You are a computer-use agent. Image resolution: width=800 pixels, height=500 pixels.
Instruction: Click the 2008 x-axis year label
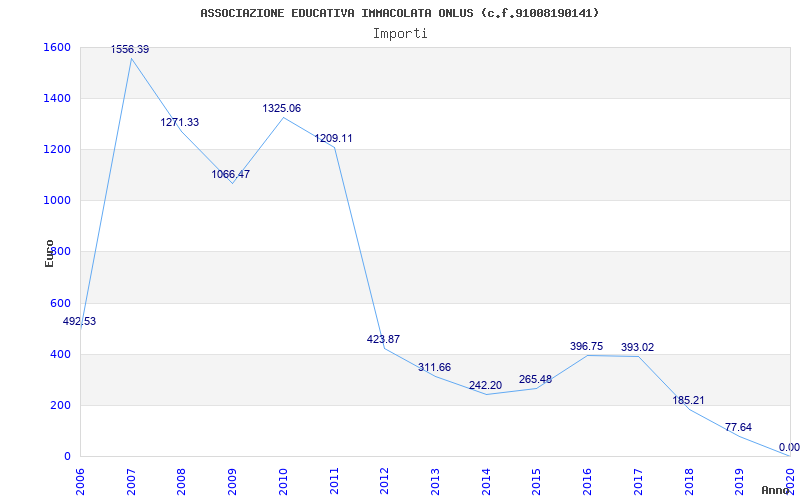182,481
